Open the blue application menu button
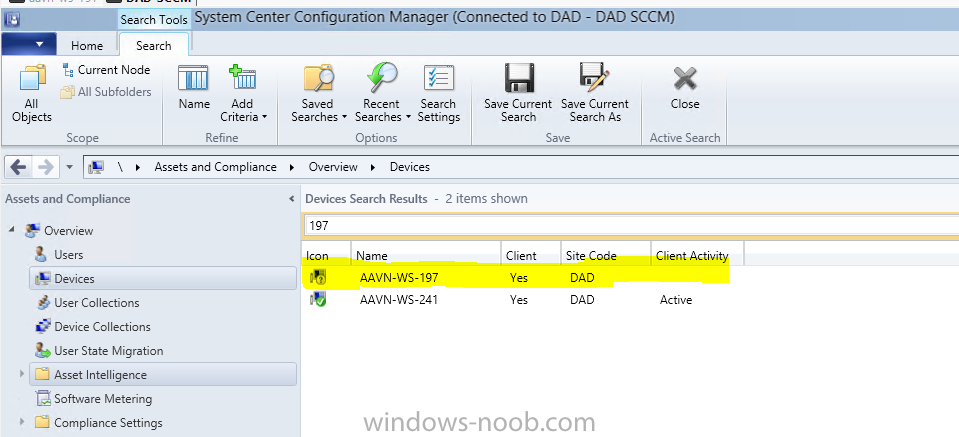This screenshot has height=437, width=959. (29, 44)
